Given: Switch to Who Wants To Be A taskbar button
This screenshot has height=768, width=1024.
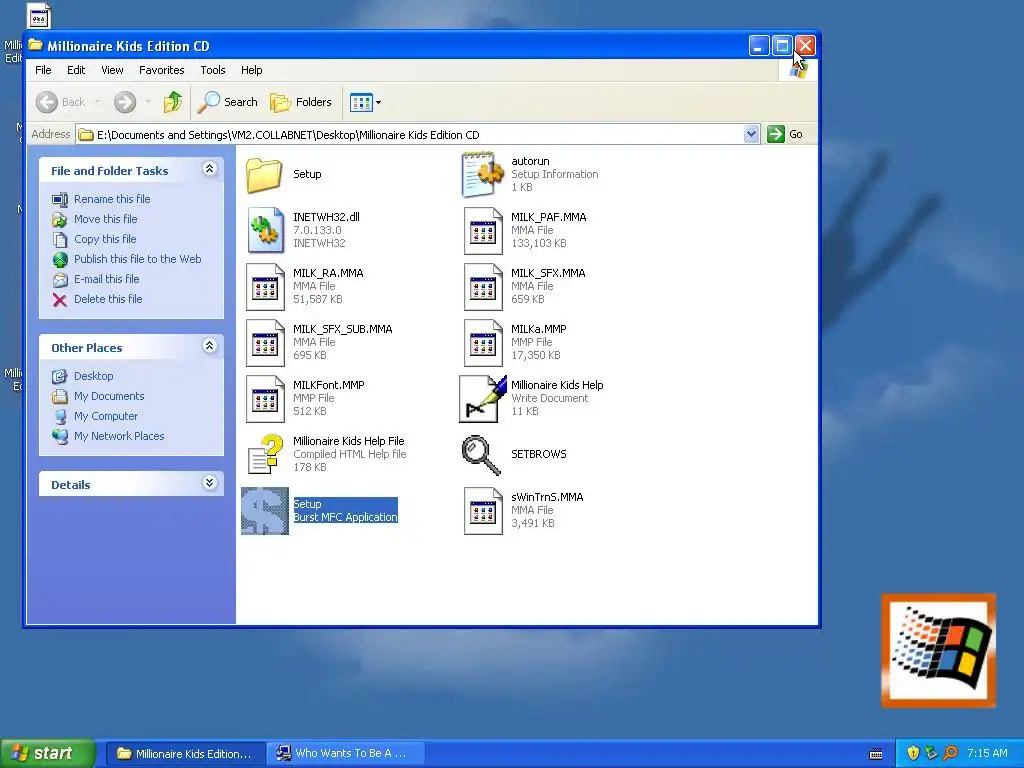Looking at the screenshot, I should point(346,754).
